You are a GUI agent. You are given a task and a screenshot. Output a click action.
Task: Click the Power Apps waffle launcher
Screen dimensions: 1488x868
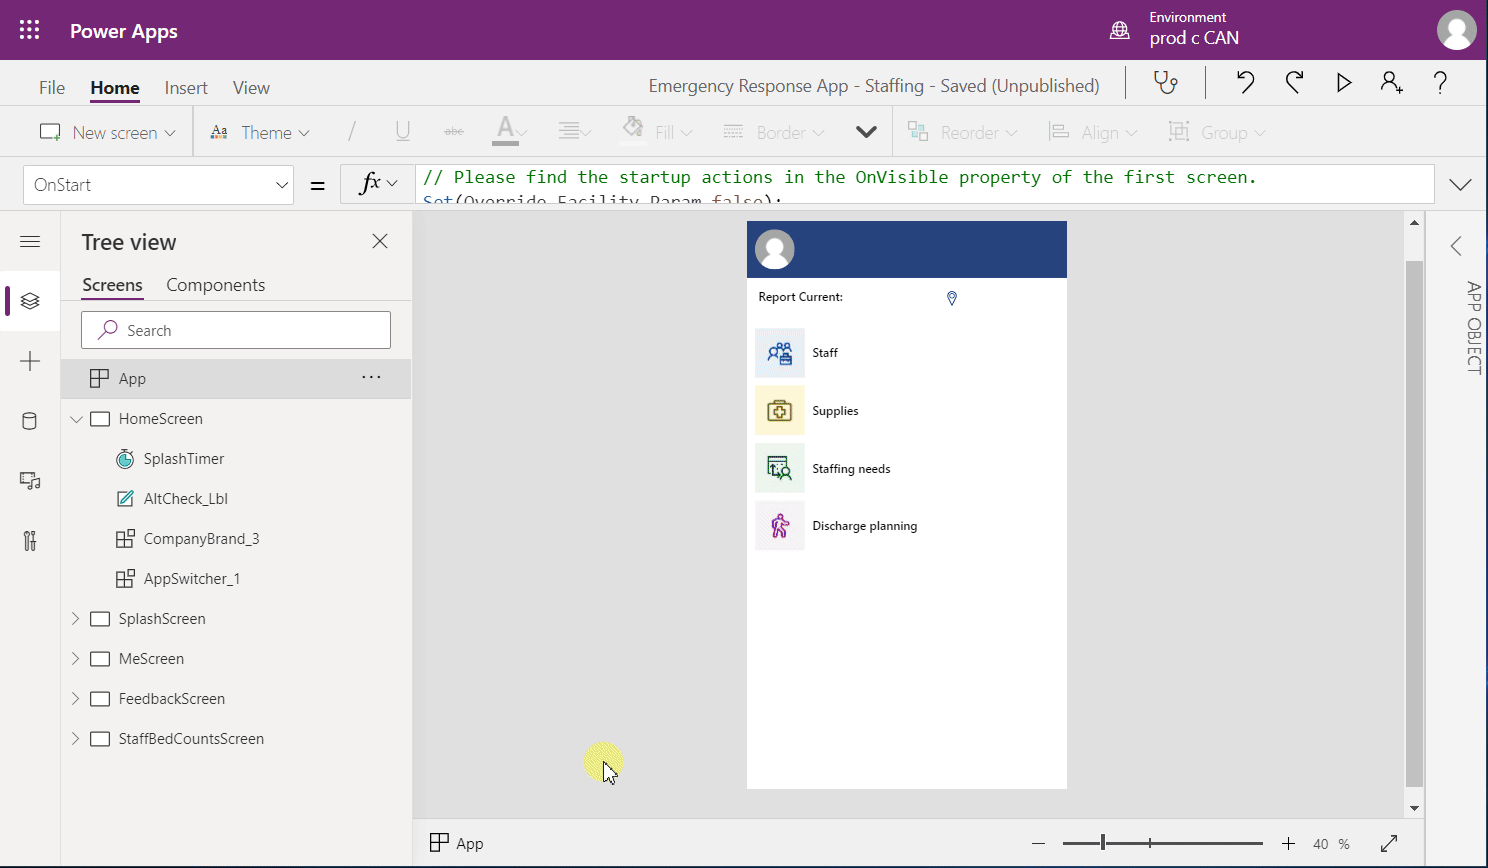tap(30, 31)
